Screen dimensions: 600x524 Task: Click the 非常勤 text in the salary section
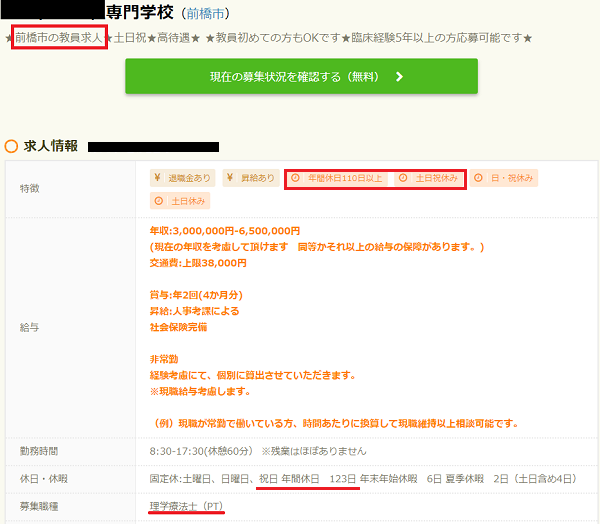pos(164,359)
